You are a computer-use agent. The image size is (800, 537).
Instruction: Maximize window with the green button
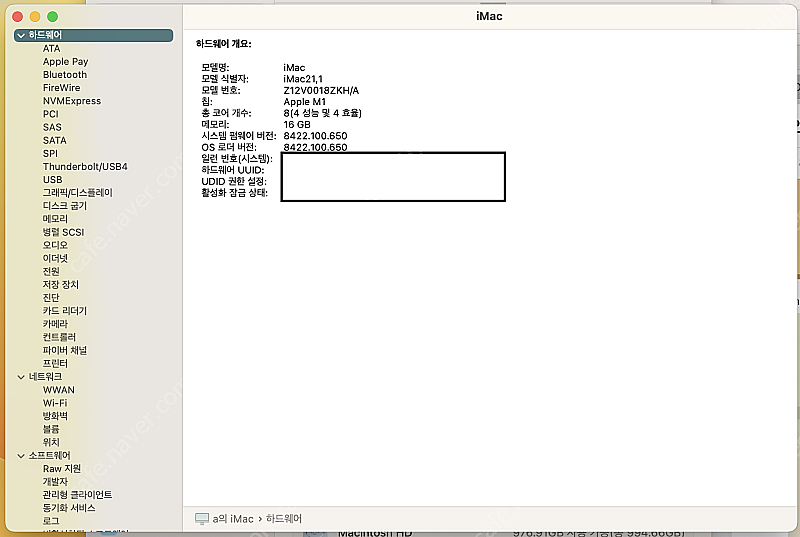(x=53, y=16)
